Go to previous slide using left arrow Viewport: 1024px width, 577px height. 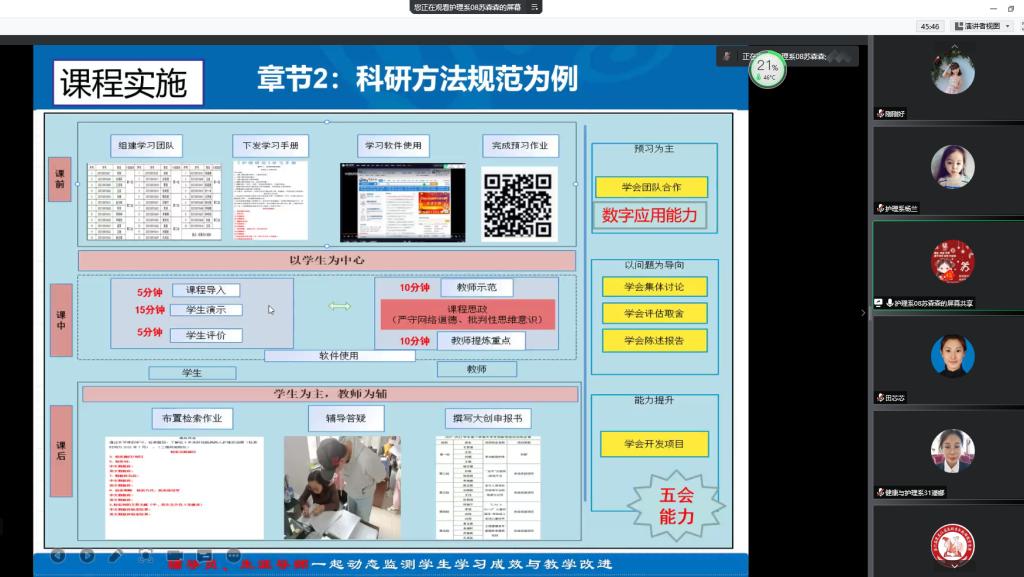point(58,555)
